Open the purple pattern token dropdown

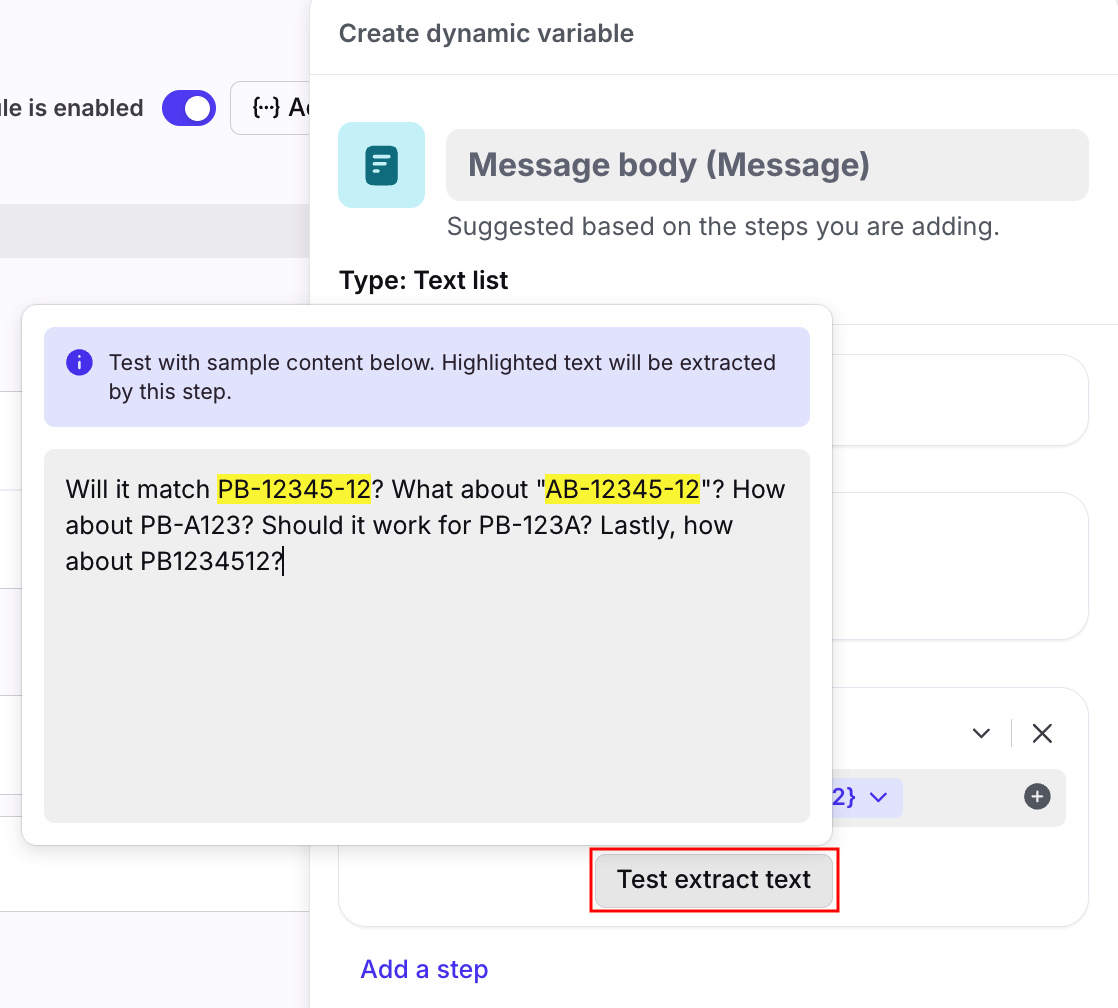877,797
